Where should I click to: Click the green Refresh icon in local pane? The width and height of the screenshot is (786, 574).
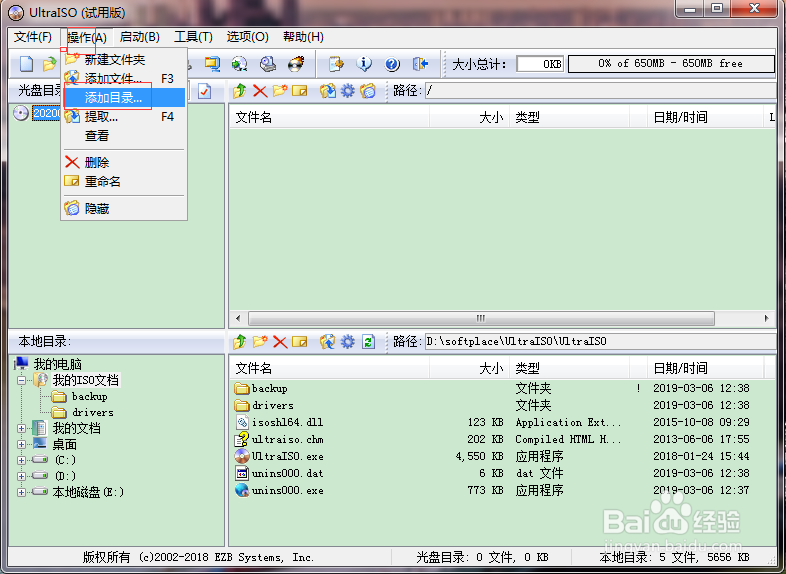pos(368,342)
